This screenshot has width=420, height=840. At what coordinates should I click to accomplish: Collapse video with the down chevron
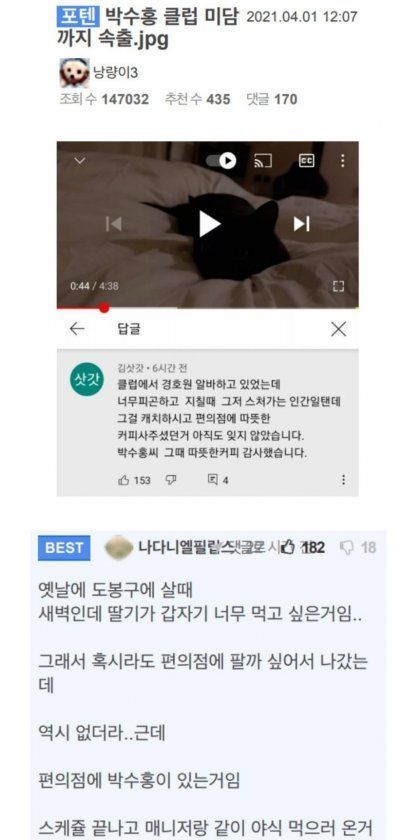(x=80, y=160)
